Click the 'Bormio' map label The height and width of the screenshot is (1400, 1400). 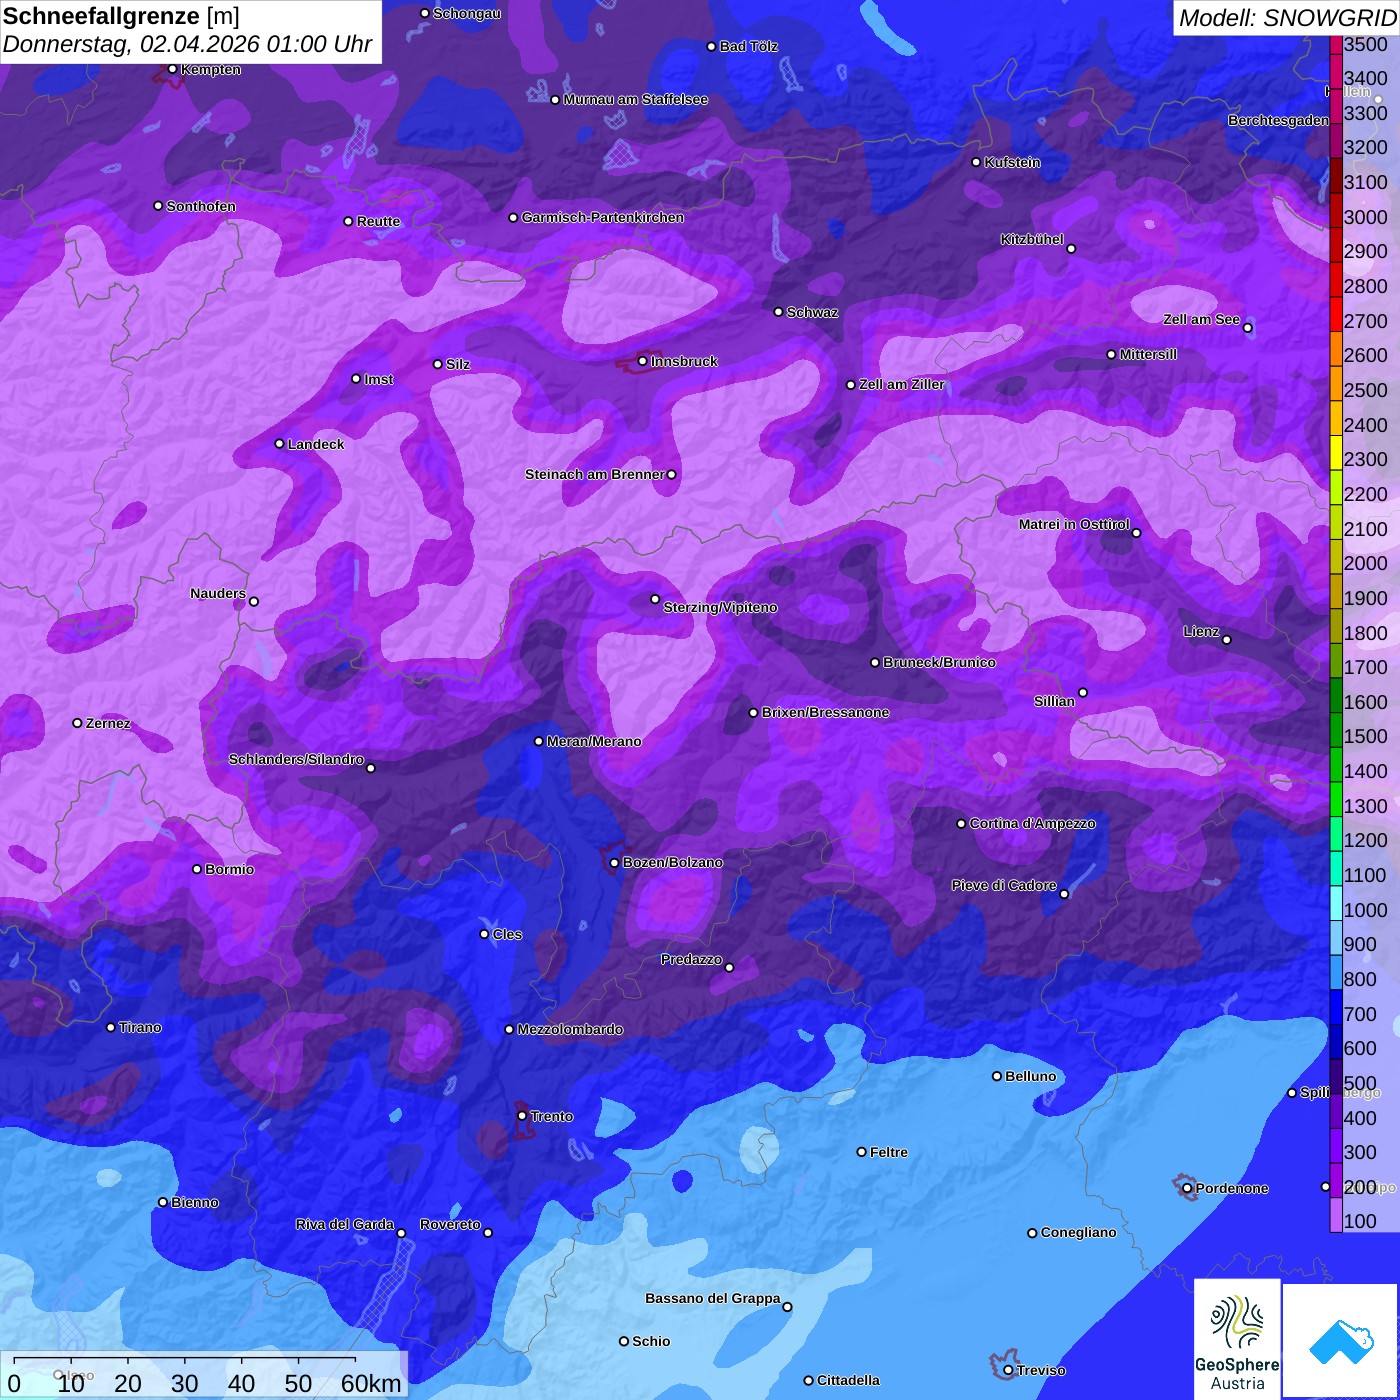pos(229,869)
